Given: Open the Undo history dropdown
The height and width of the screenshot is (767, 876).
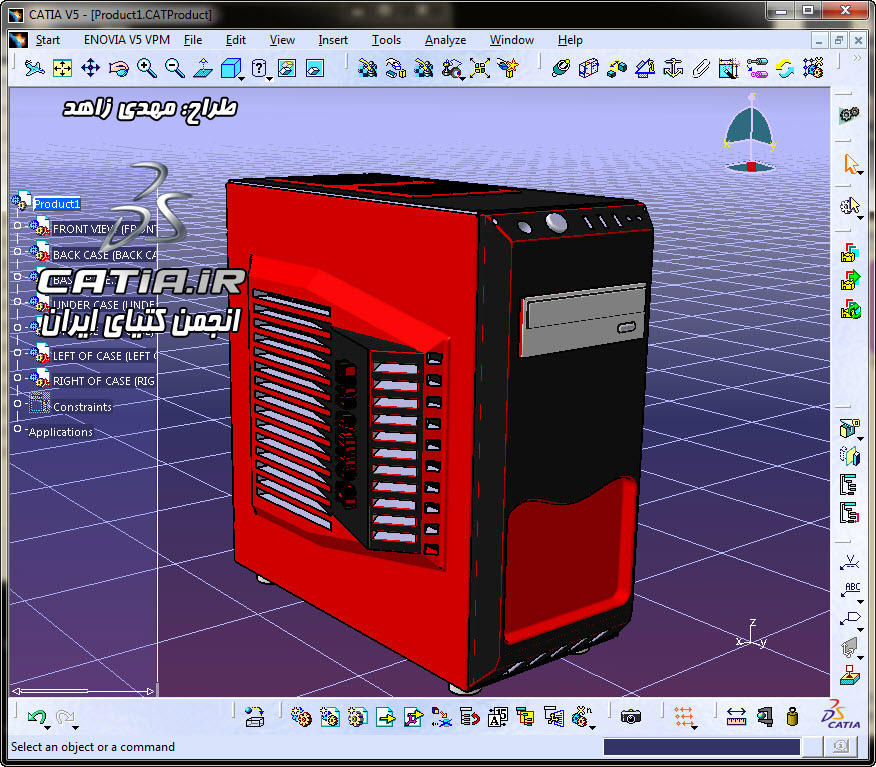Looking at the screenshot, I should 48,728.
